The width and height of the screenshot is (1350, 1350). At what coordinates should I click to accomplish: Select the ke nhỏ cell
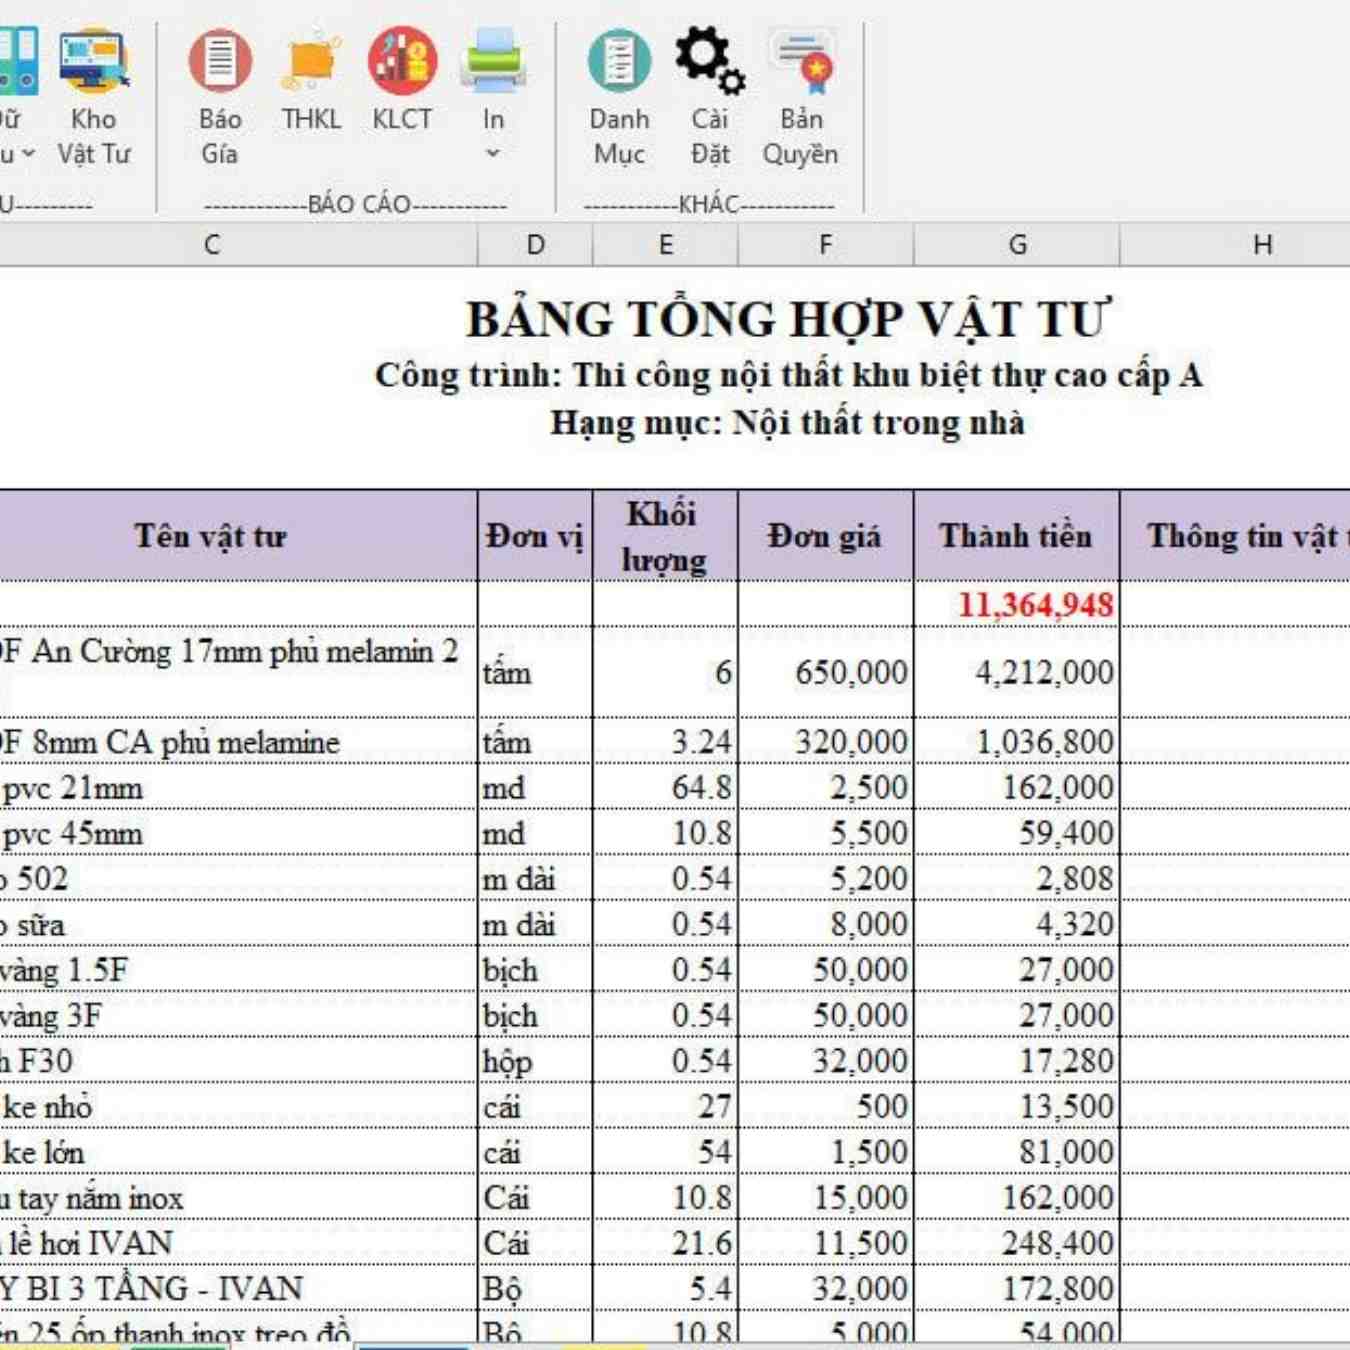pyautogui.click(x=238, y=1107)
